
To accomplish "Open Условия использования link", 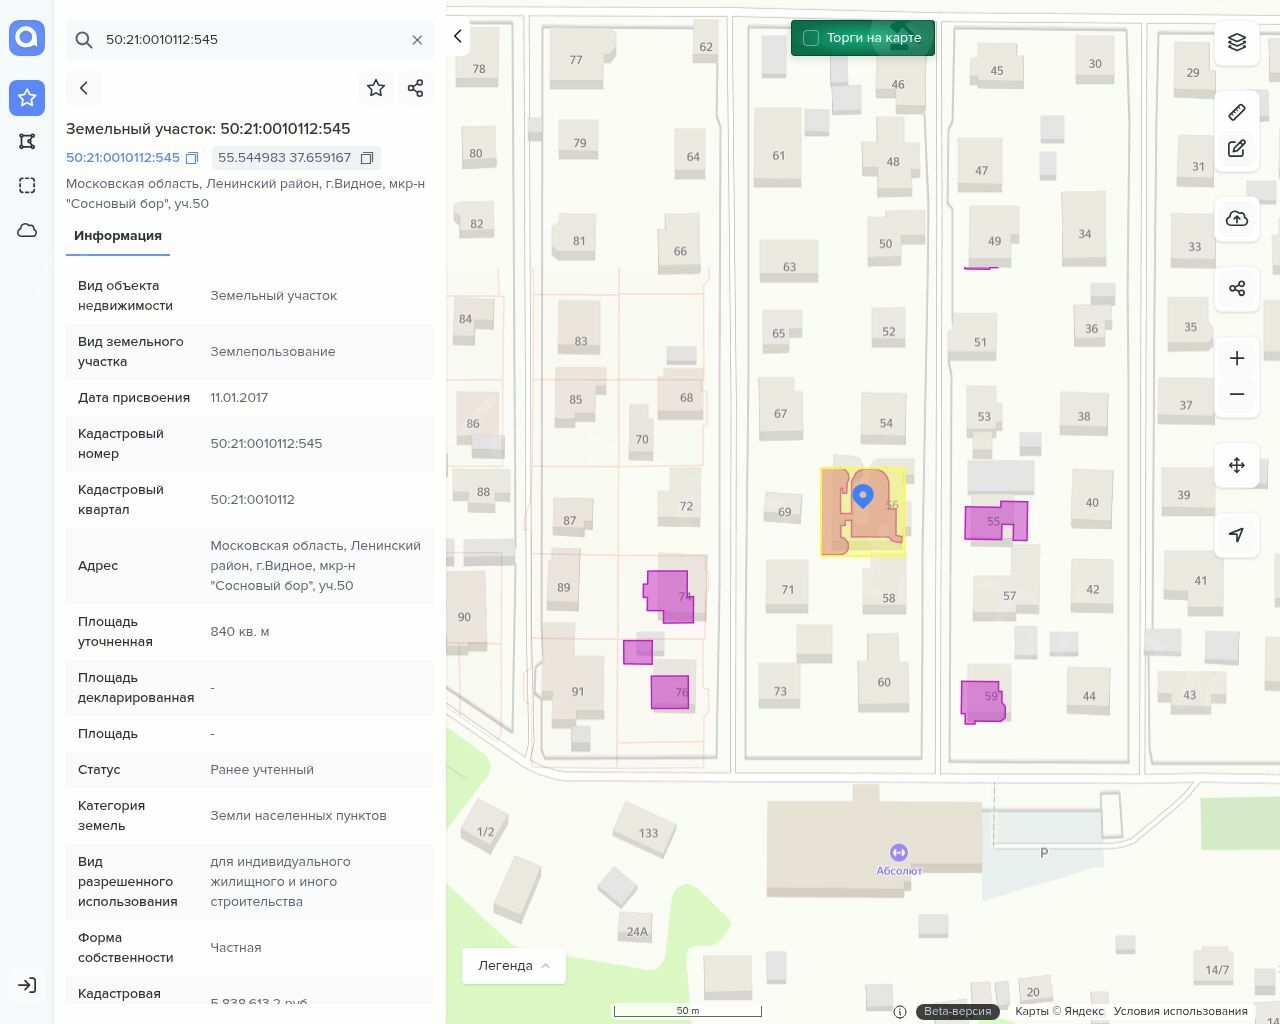I will 1180,1011.
